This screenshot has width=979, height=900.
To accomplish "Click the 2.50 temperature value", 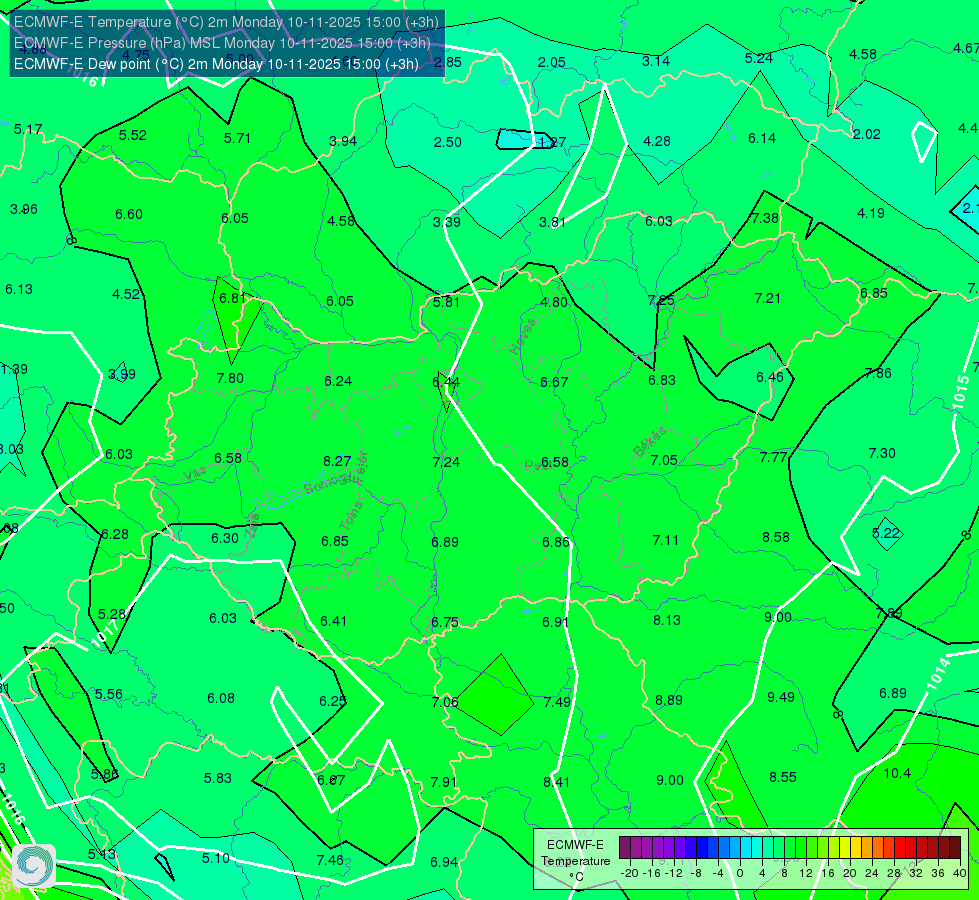I will pos(448,142).
